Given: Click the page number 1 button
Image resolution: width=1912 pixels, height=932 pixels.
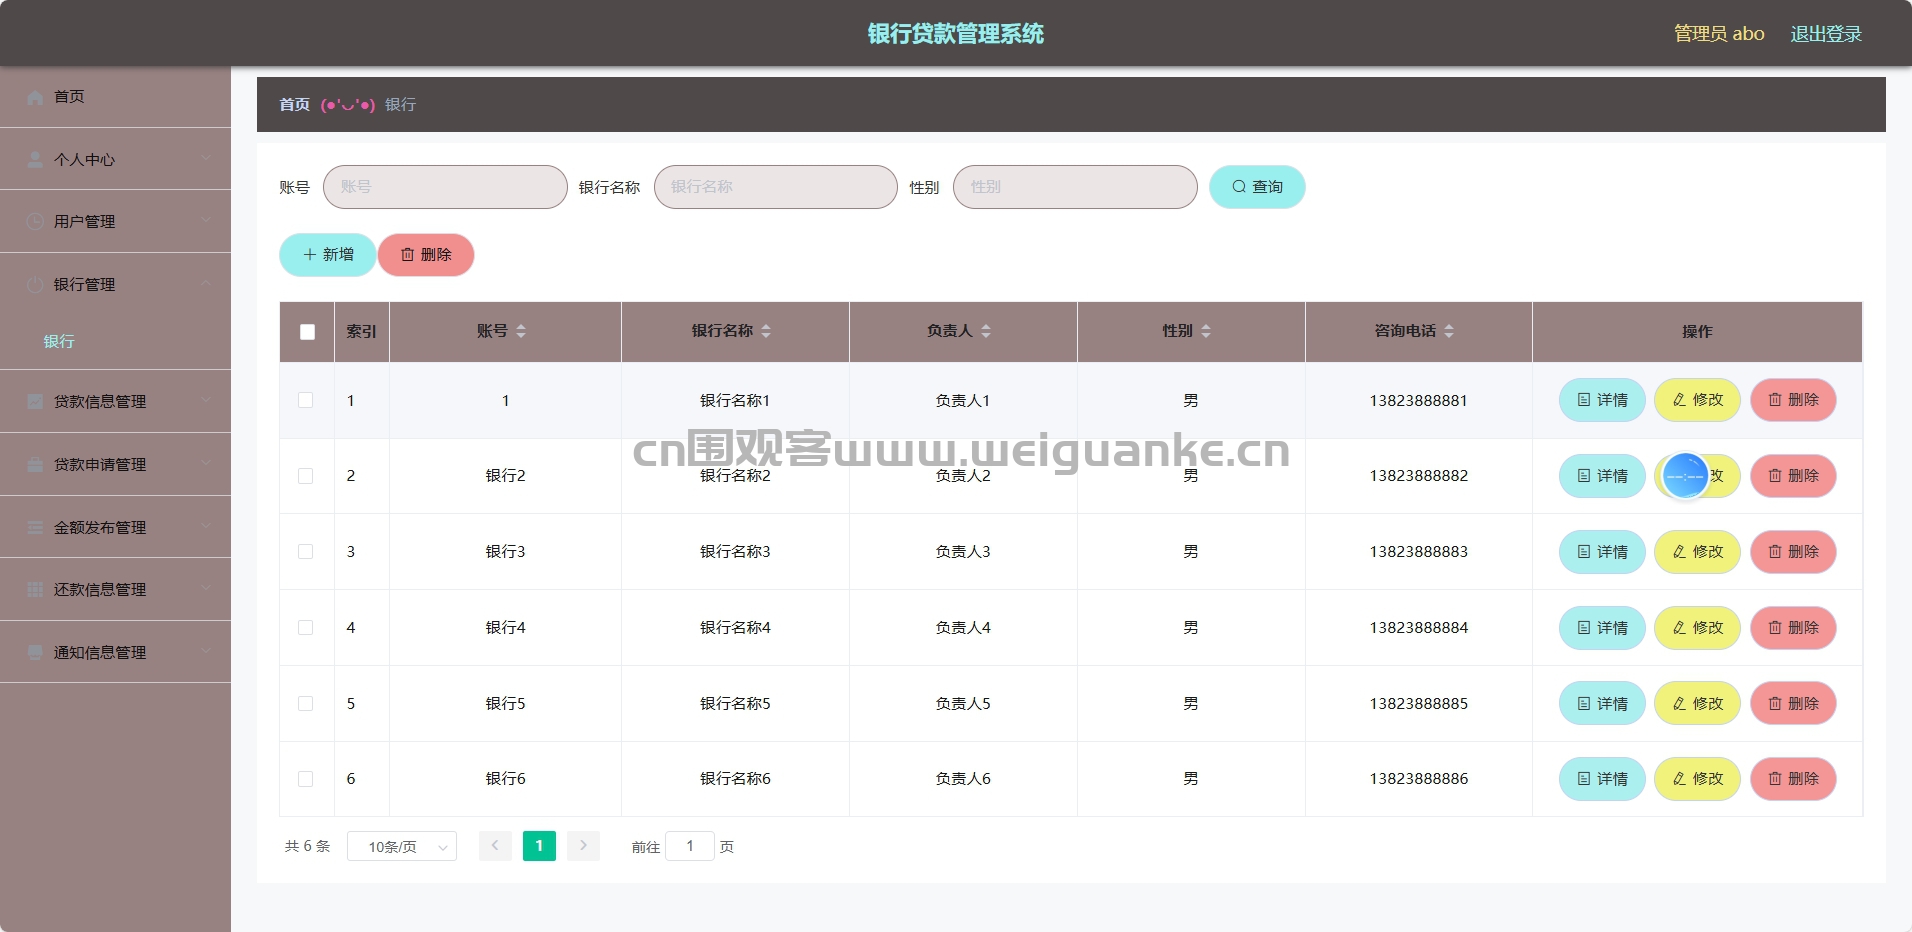Looking at the screenshot, I should pyautogui.click(x=539, y=846).
